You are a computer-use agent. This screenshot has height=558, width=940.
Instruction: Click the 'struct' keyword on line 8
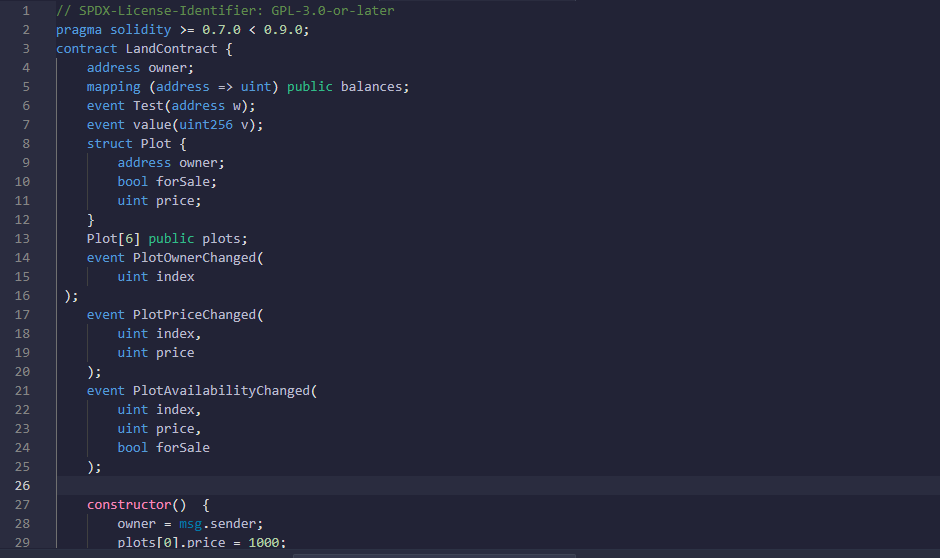pyautogui.click(x=110, y=144)
